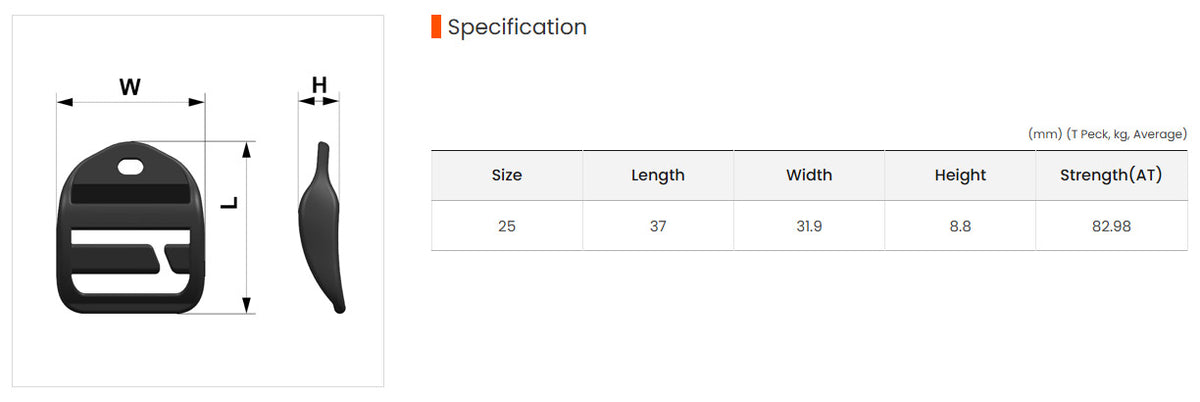Select the size value 25 cell
1200x402 pixels.
(x=507, y=226)
